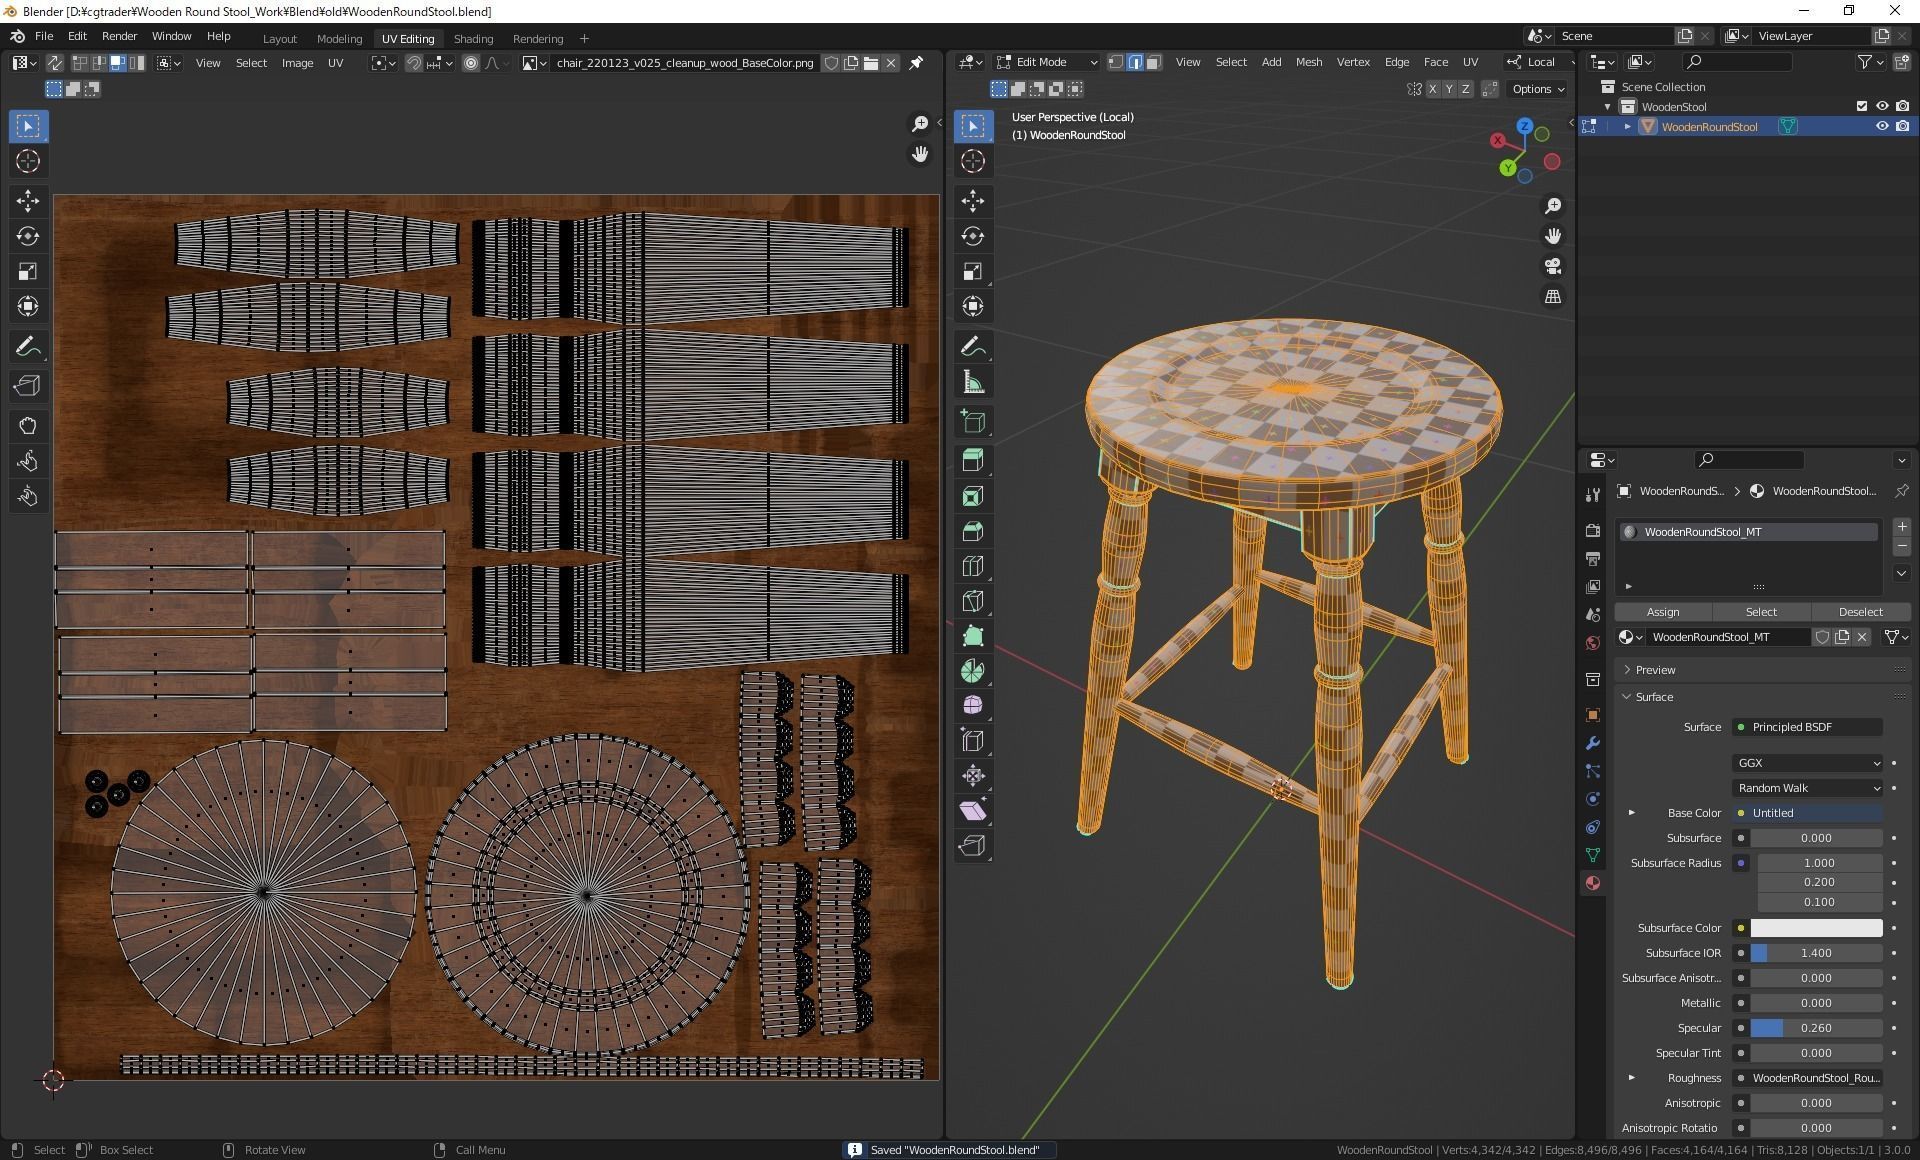Select the Add Cube tool in the 3D viewport
The width and height of the screenshot is (1920, 1160).
tap(973, 421)
